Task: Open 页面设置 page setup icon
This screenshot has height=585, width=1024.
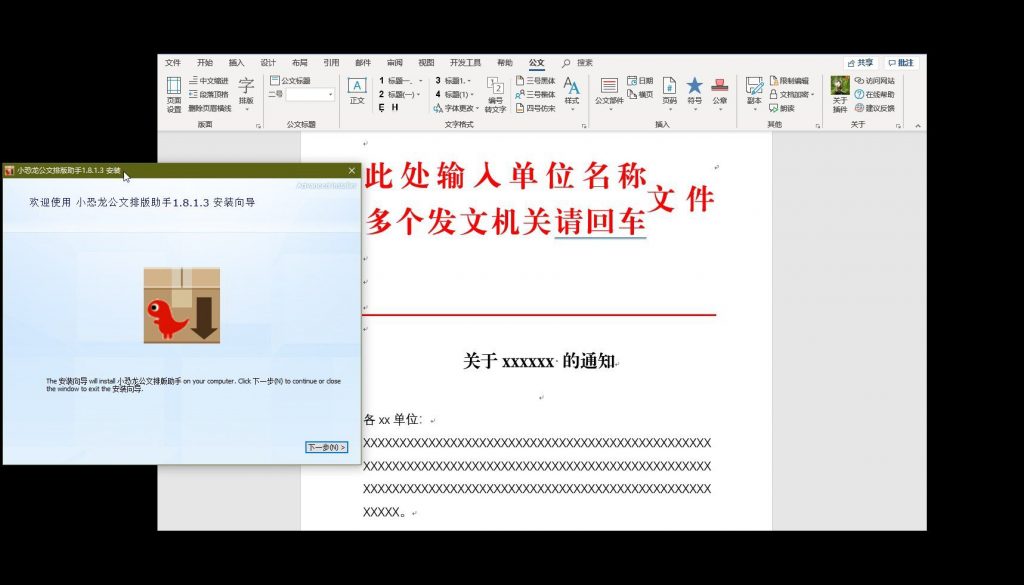Action: [x=174, y=94]
